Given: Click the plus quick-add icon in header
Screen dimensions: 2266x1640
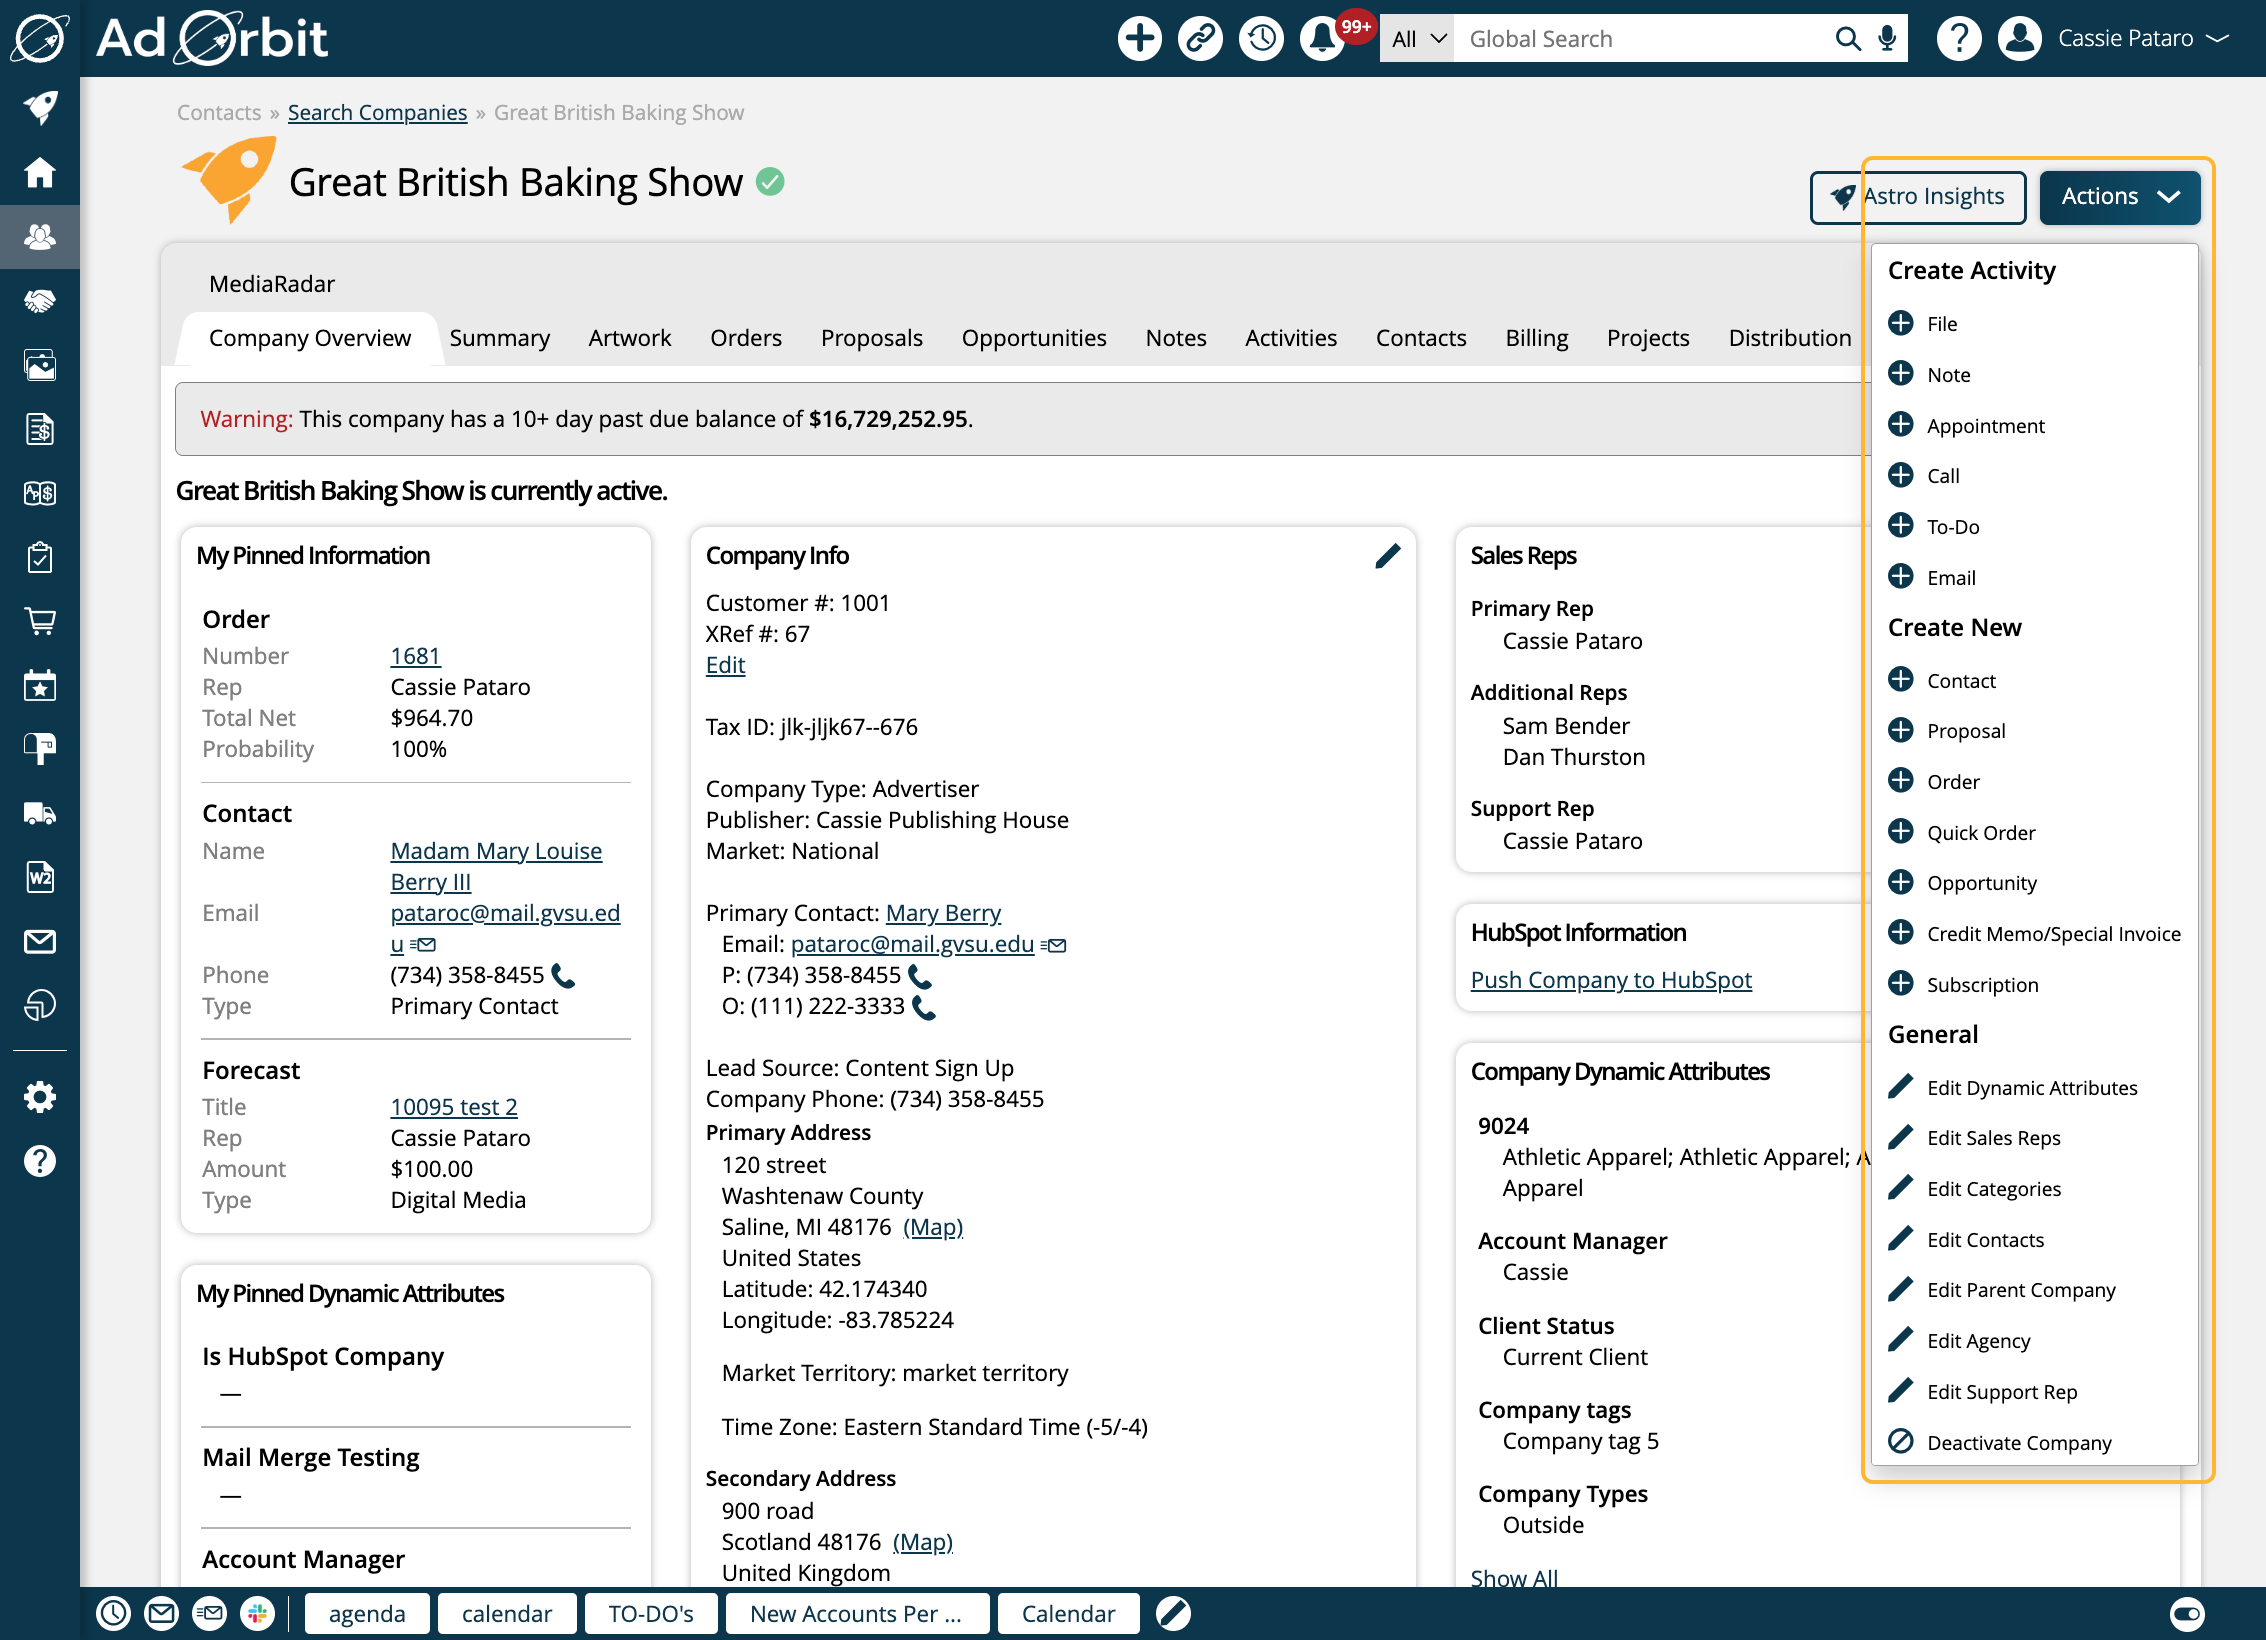Looking at the screenshot, I should [x=1139, y=39].
